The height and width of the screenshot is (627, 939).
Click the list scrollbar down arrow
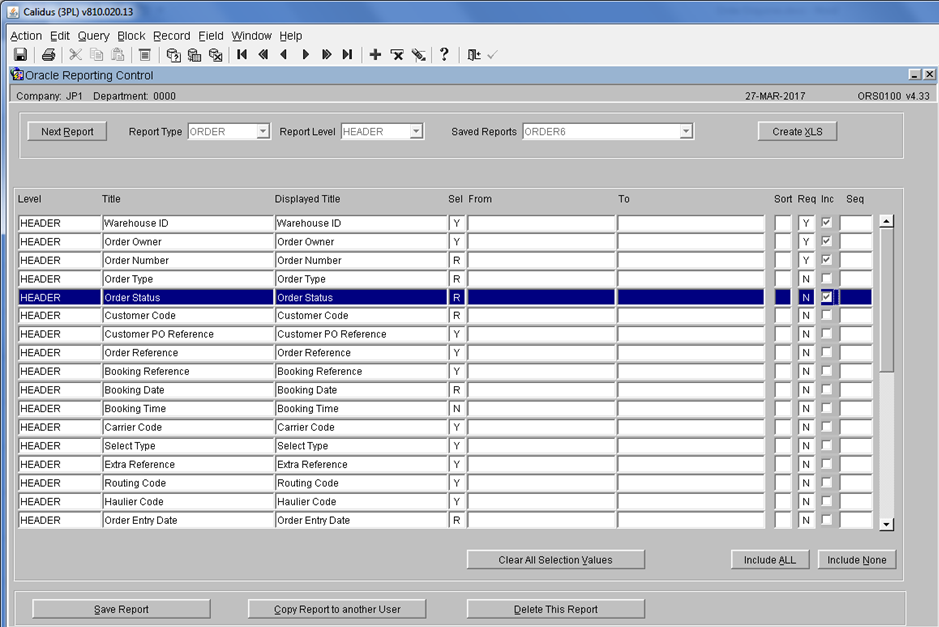(886, 524)
